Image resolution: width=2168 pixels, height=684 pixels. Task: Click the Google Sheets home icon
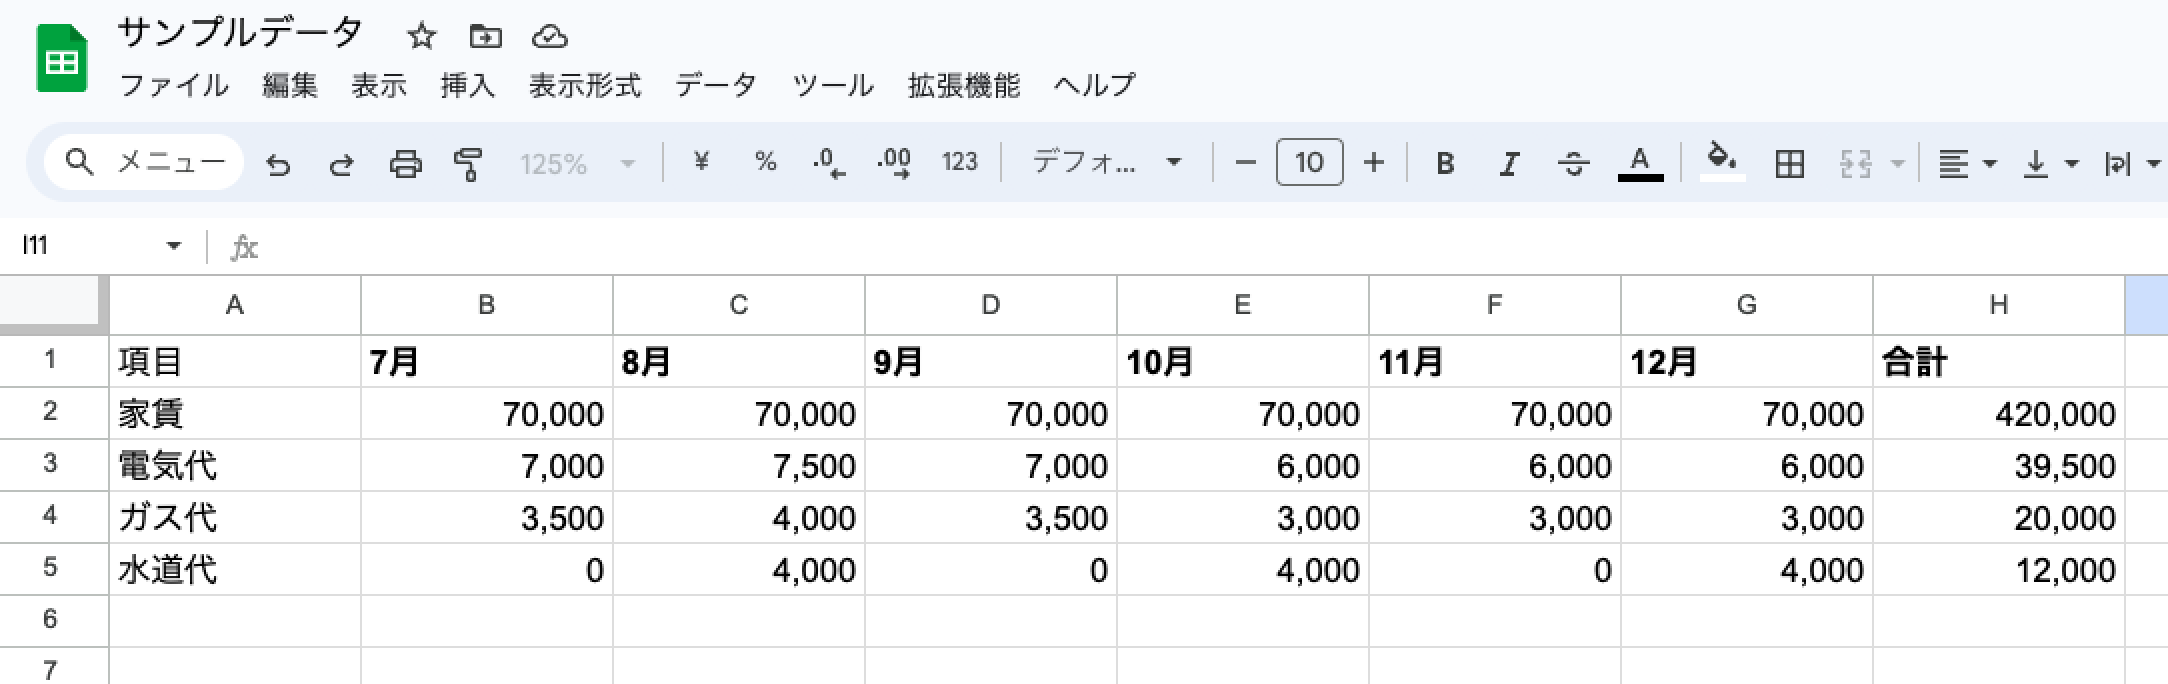pyautogui.click(x=61, y=60)
